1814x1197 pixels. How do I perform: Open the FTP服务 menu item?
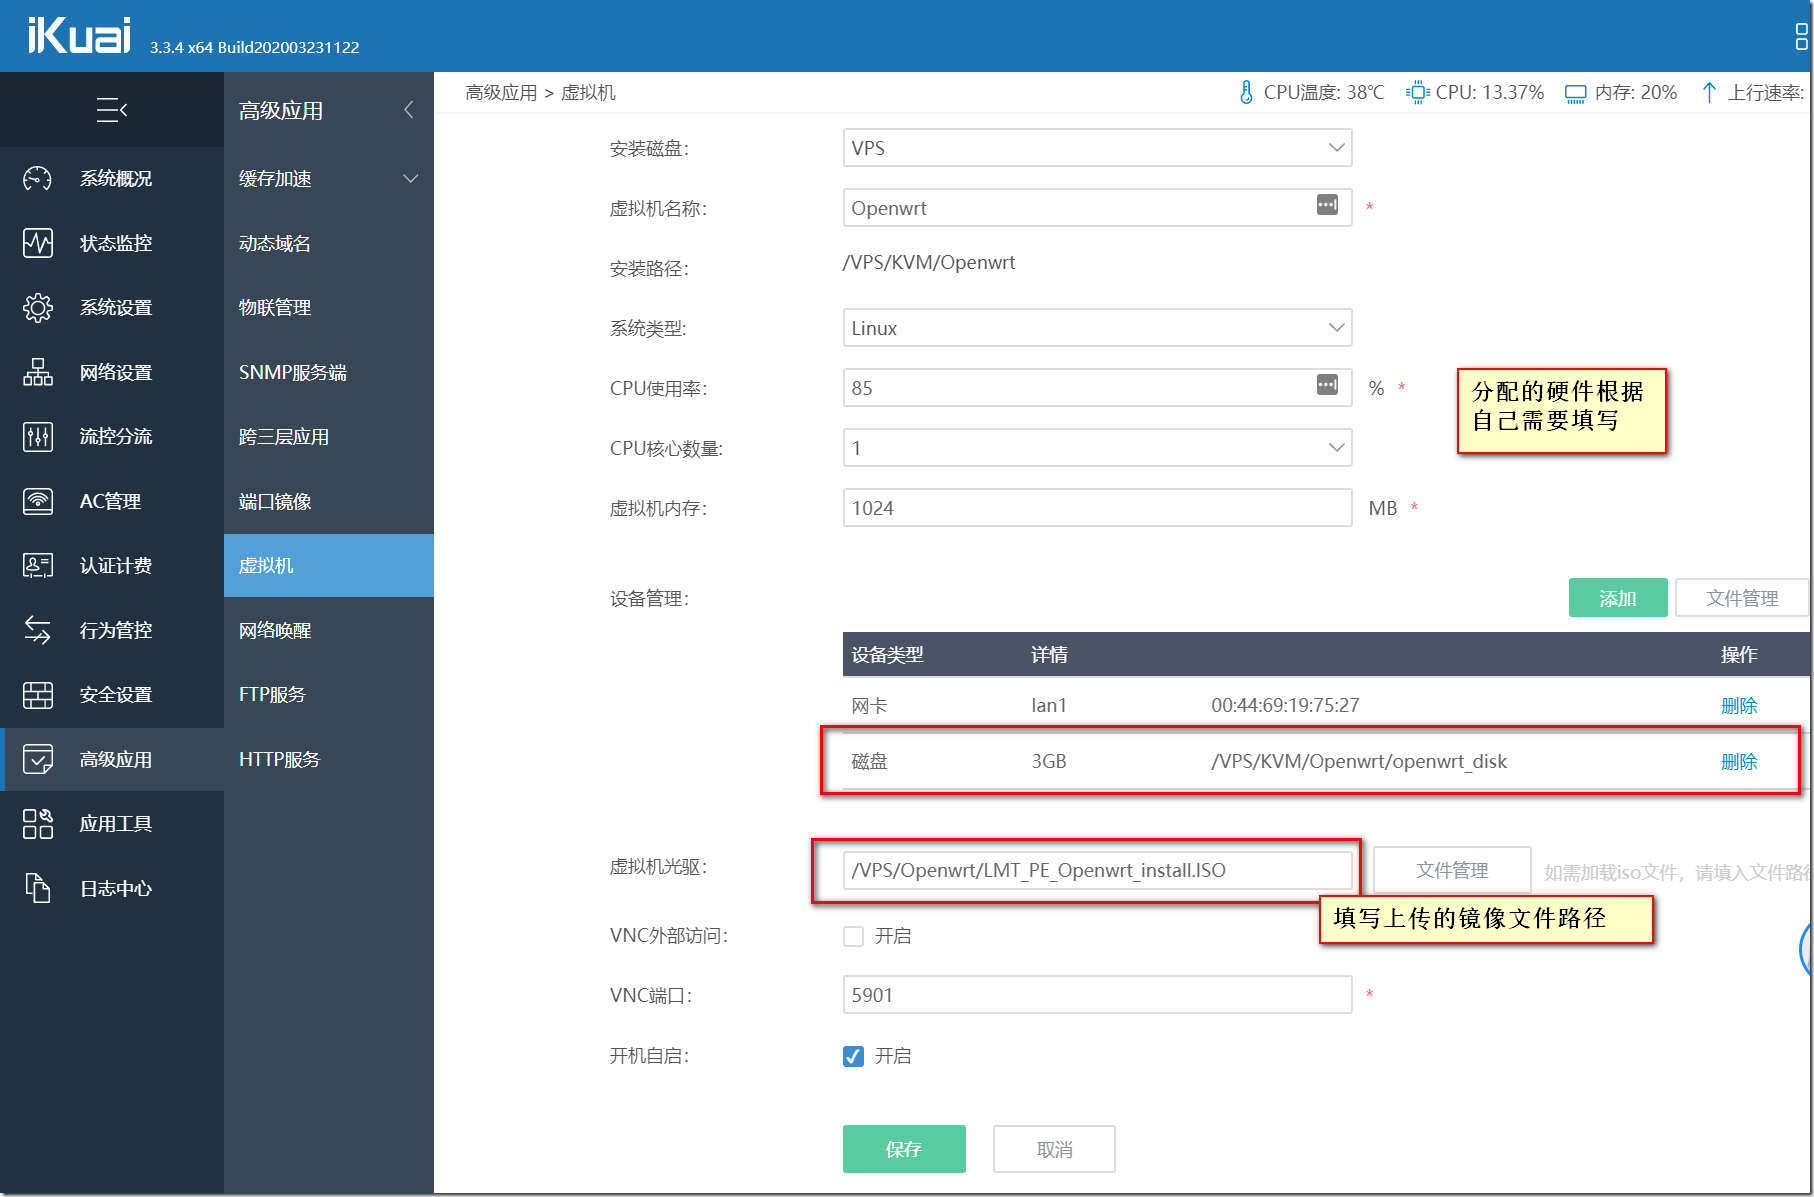(x=273, y=695)
